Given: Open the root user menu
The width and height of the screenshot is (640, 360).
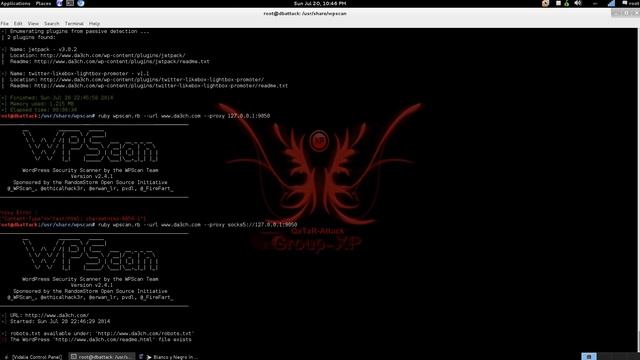Looking at the screenshot, I should point(631,3).
